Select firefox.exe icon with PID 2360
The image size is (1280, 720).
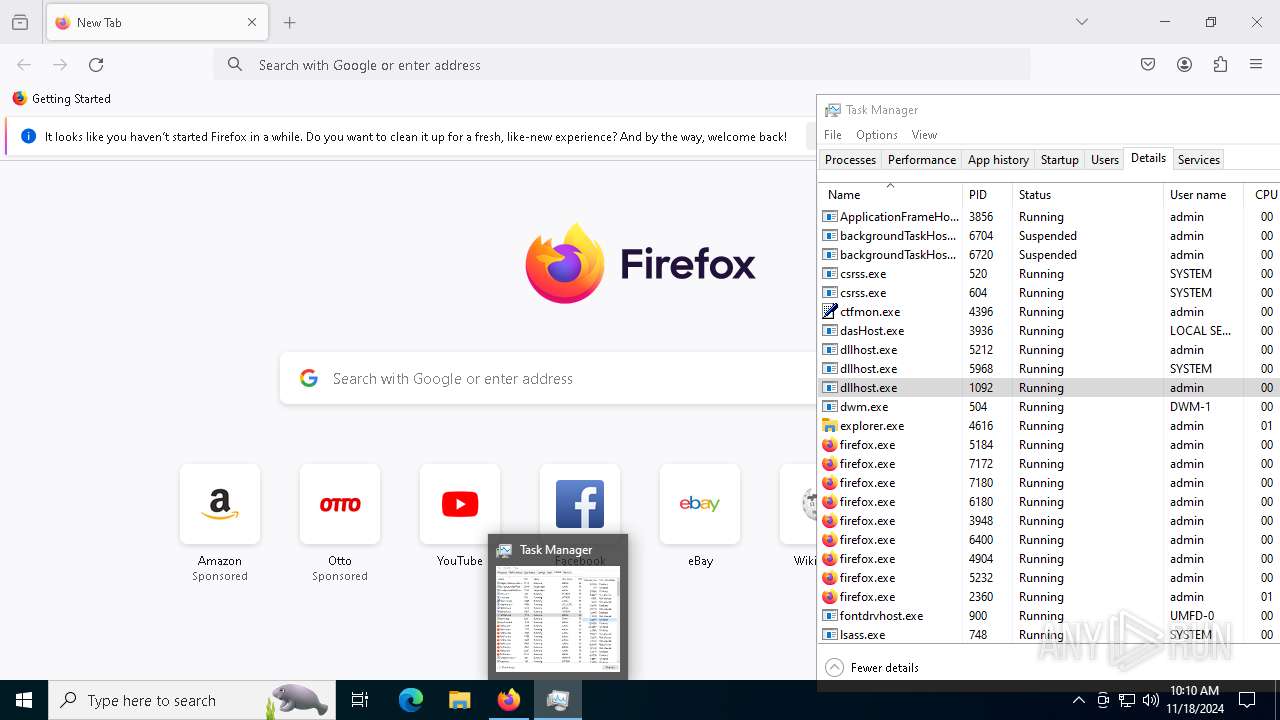(830, 596)
